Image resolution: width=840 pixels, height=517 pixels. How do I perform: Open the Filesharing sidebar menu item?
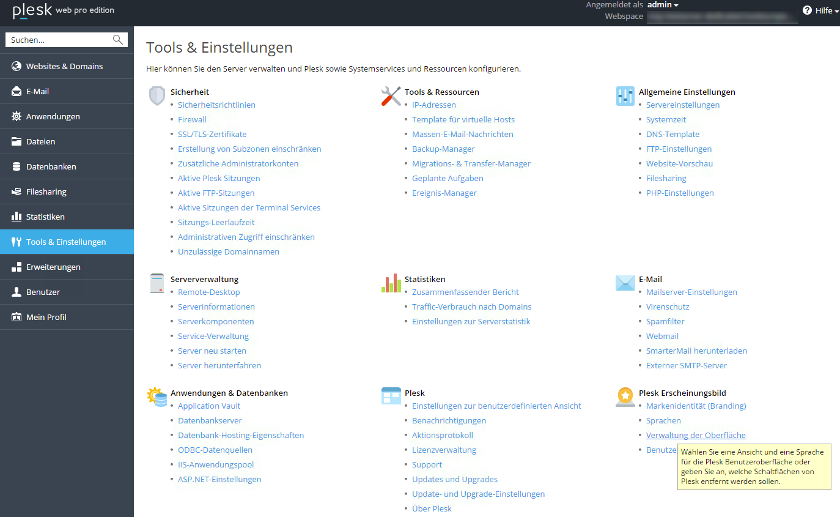pos(67,192)
